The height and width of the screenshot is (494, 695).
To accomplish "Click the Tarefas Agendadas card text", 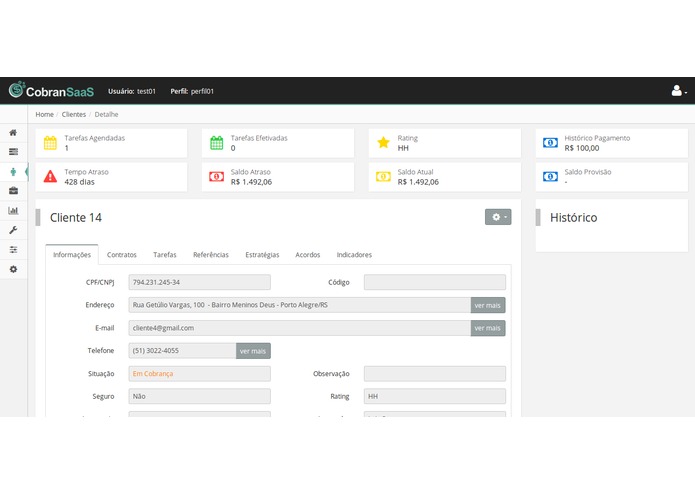I will (94, 138).
